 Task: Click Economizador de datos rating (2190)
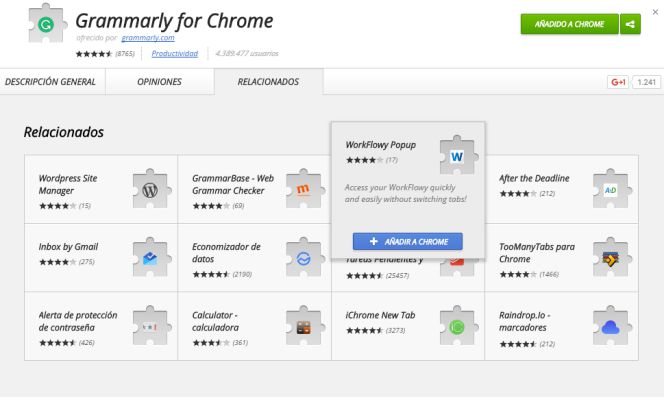point(222,275)
